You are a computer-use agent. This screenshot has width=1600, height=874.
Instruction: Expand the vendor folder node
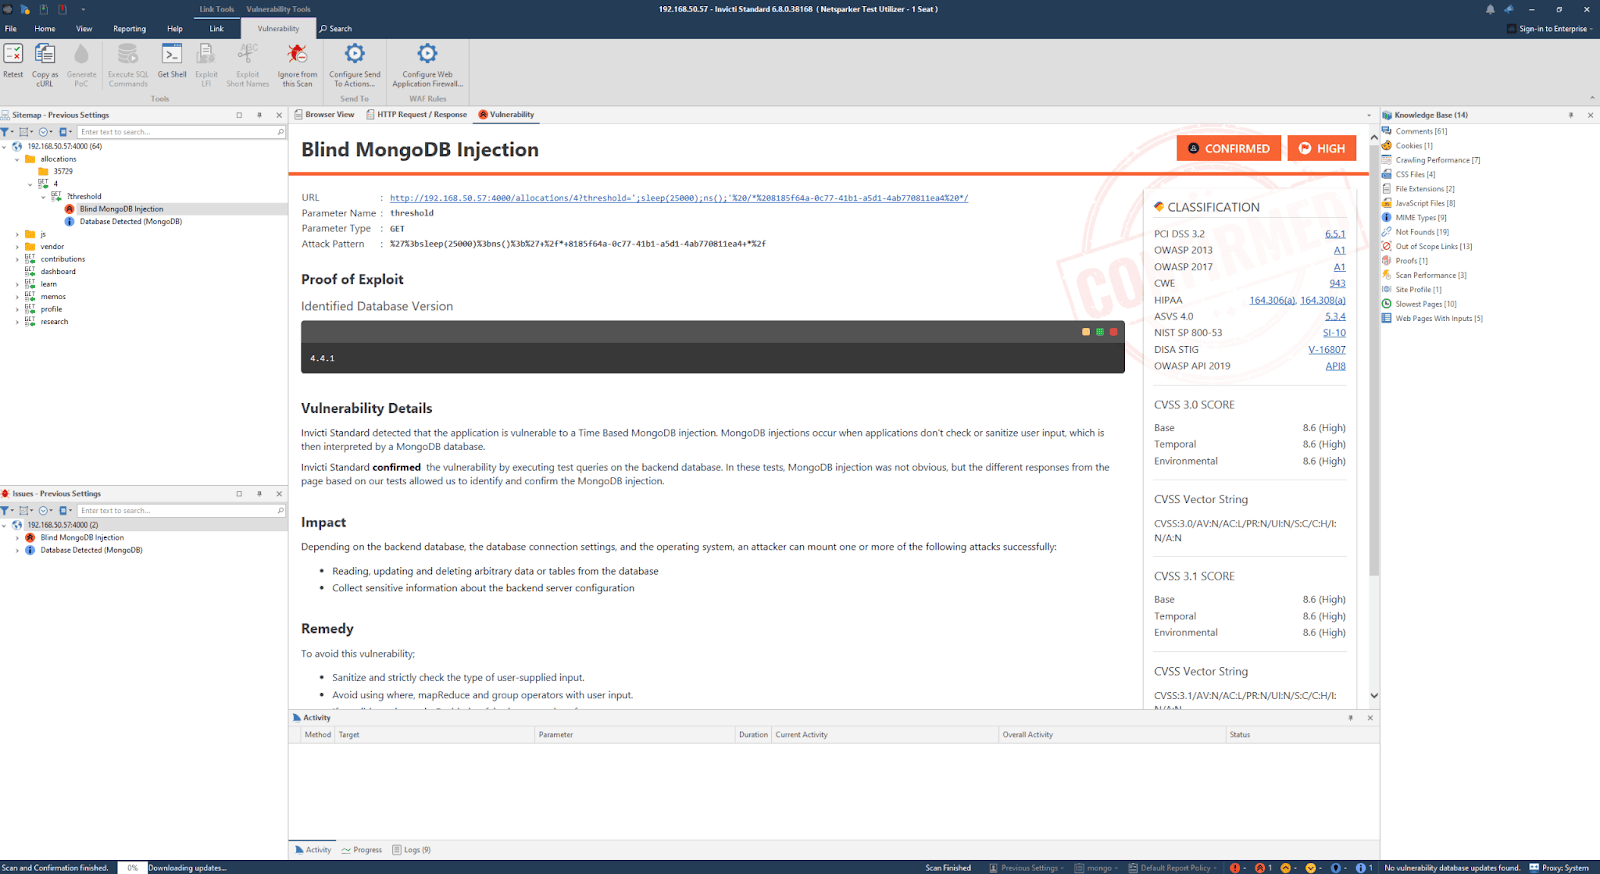tap(17, 246)
